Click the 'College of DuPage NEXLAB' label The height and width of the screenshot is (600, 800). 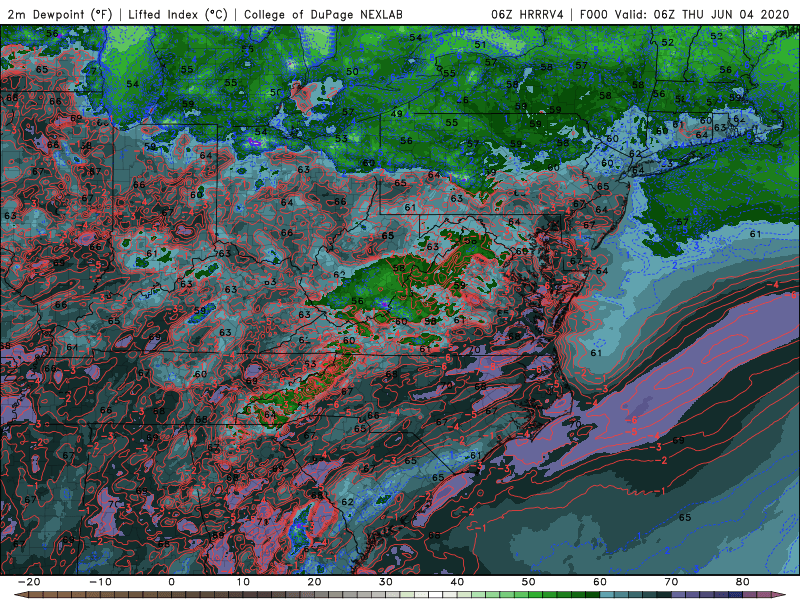coord(323,15)
